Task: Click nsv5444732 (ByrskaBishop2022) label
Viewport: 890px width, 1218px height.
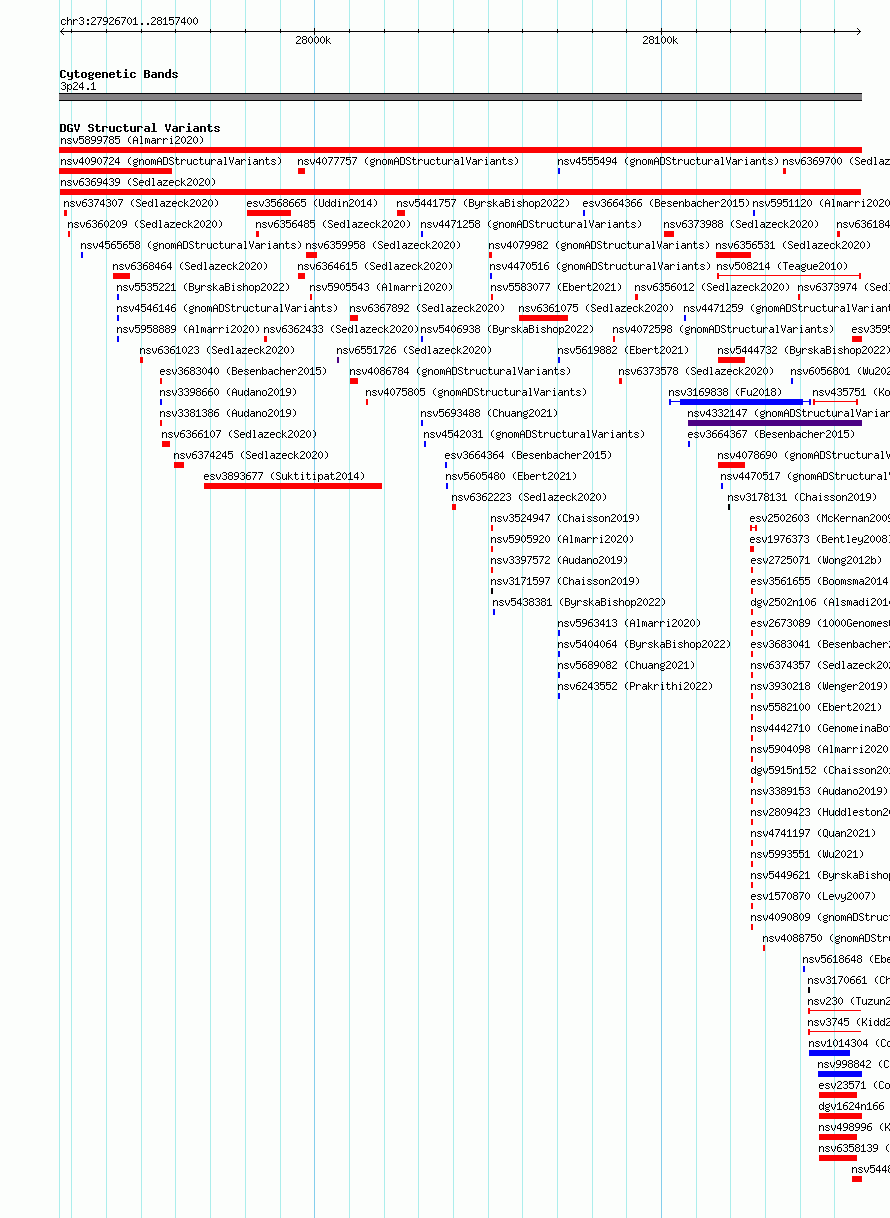Action: (x=803, y=350)
